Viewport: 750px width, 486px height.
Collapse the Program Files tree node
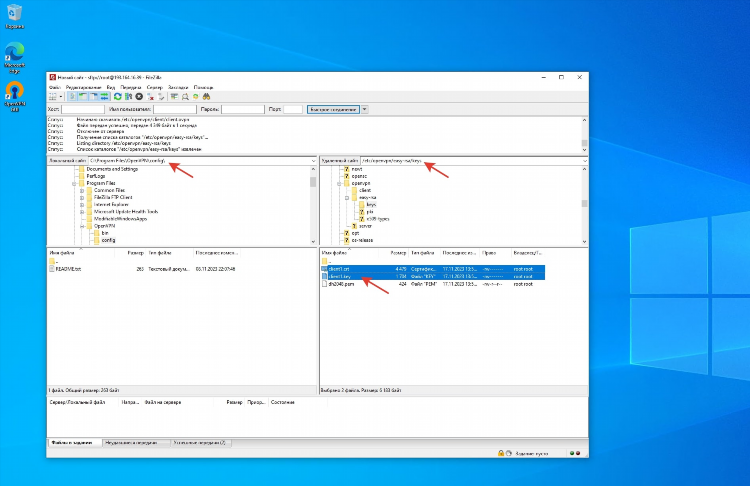point(75,184)
